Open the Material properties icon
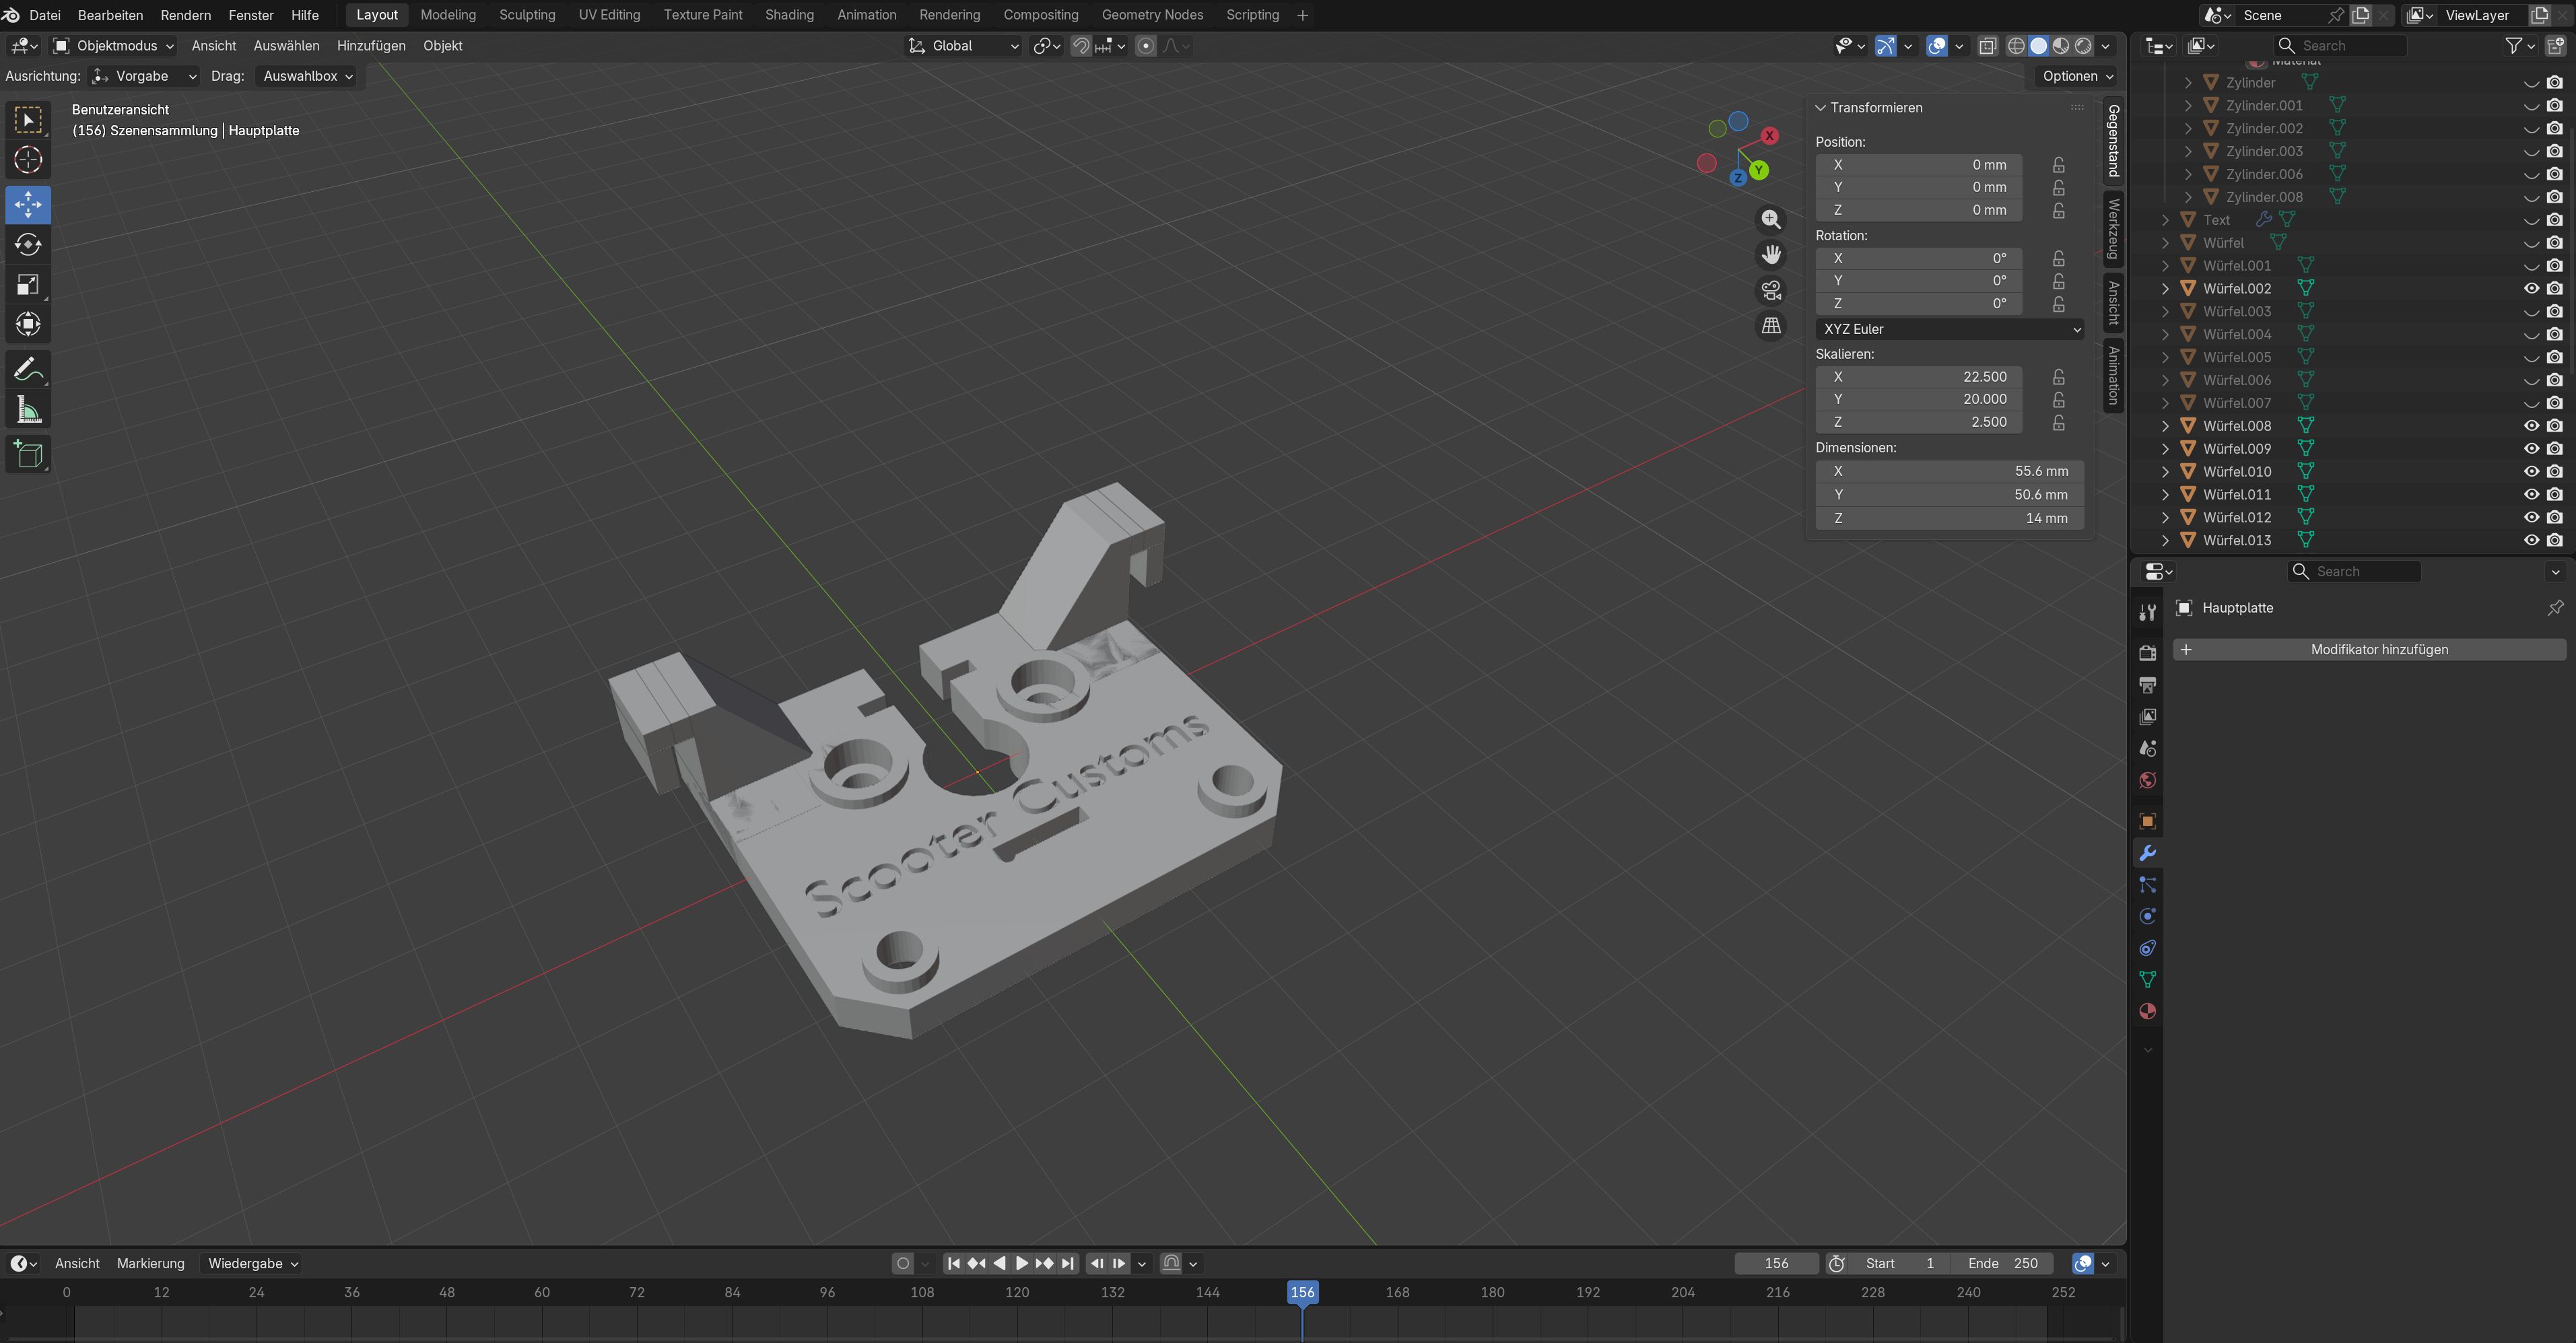The height and width of the screenshot is (1343, 2576). click(x=2147, y=1012)
